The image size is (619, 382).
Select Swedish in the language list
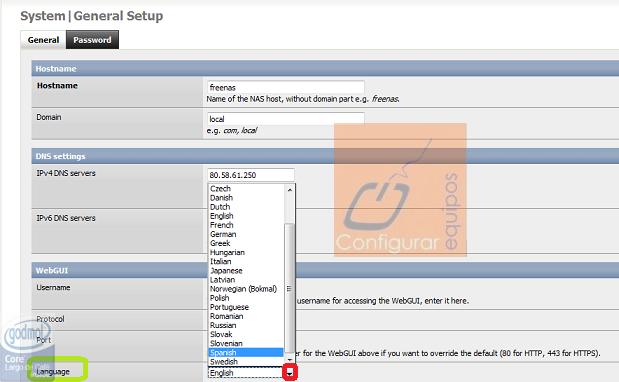pos(246,361)
